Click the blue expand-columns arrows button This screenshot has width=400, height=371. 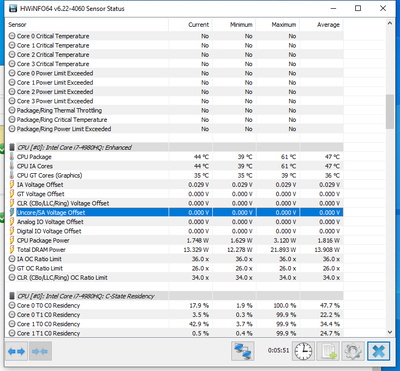[x=17, y=351]
